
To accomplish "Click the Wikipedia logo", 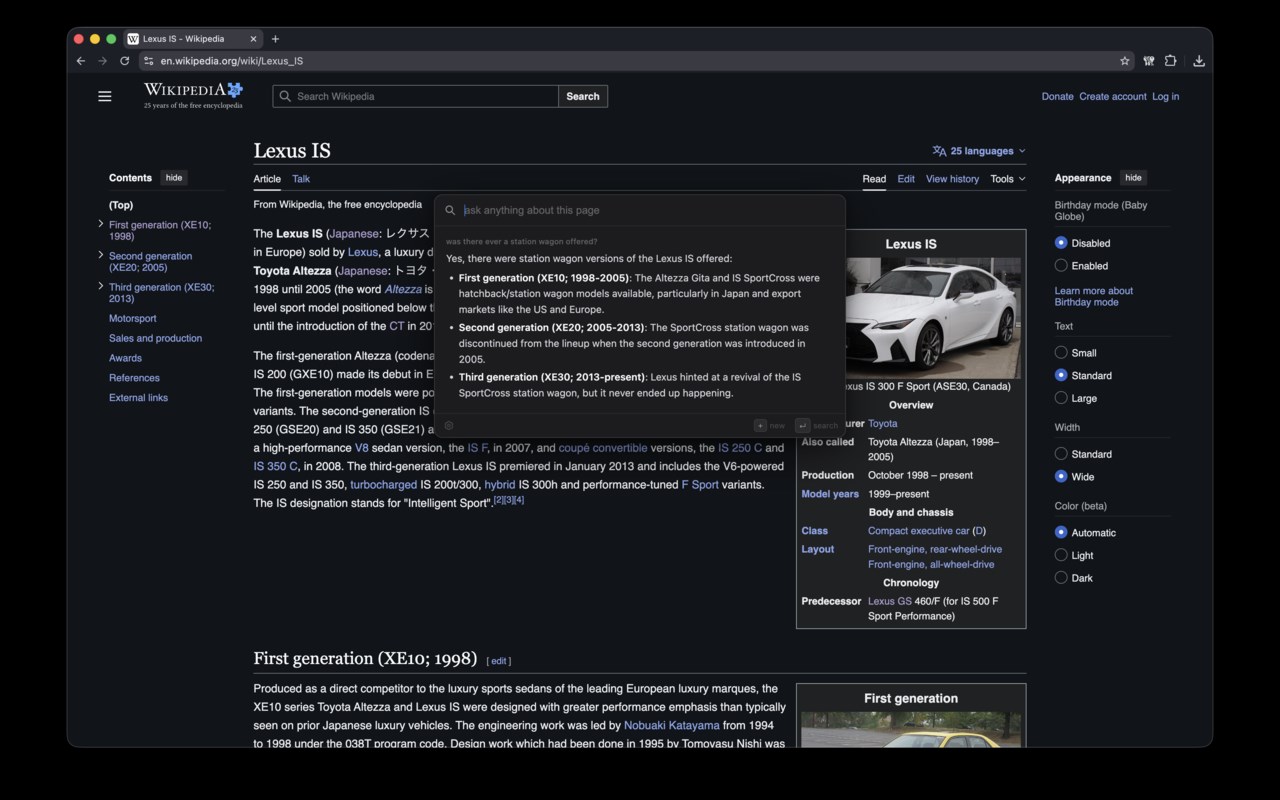I will (x=193, y=96).
